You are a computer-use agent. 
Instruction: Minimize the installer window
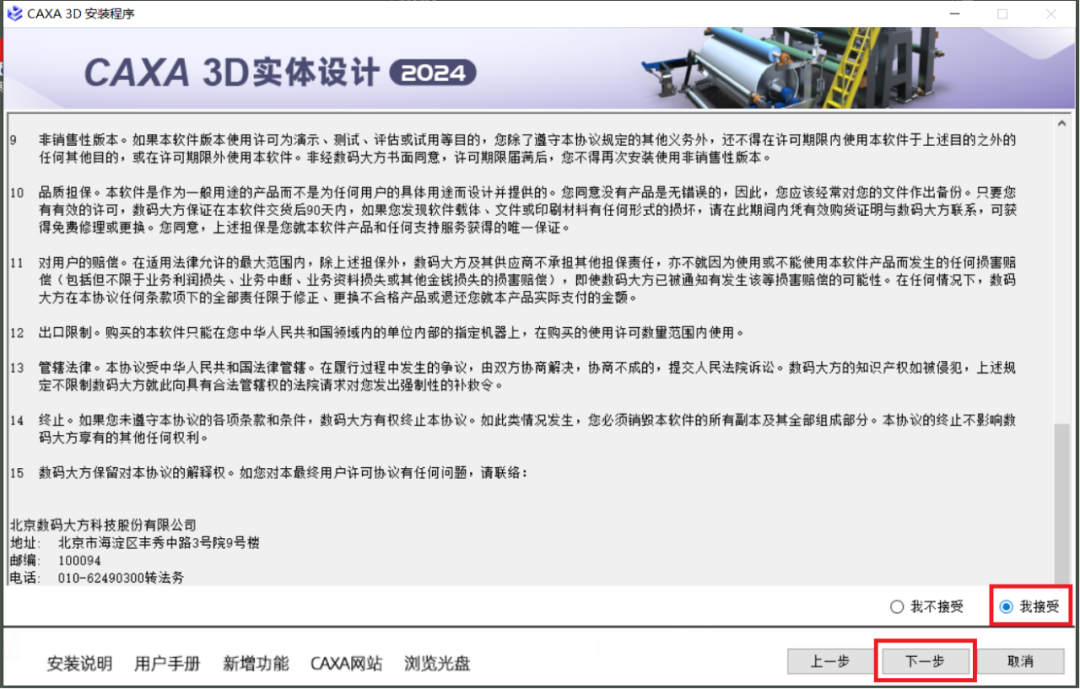(x=955, y=14)
